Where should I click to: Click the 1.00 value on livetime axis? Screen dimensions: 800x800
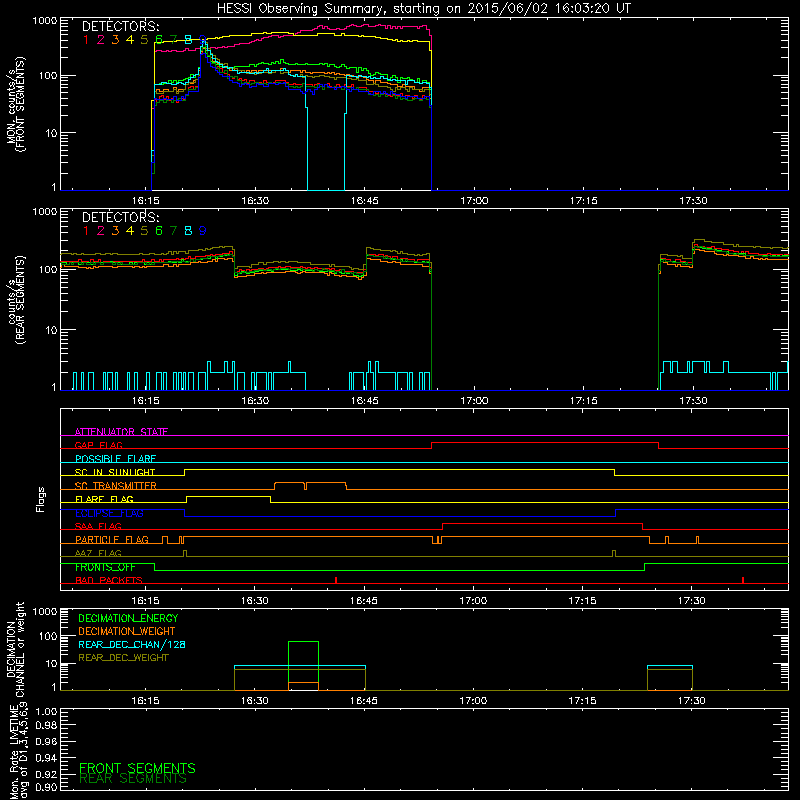[x=46, y=711]
